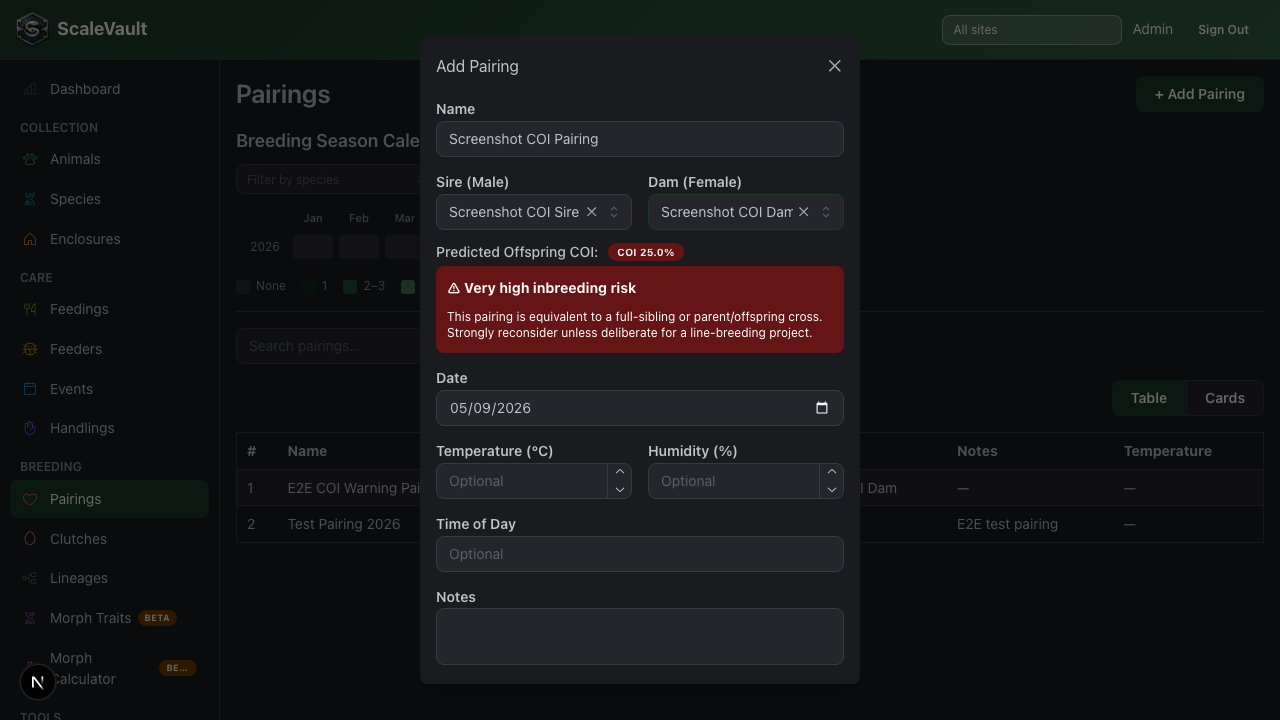
Task: Click into the Notes text area
Action: pyautogui.click(x=640, y=636)
